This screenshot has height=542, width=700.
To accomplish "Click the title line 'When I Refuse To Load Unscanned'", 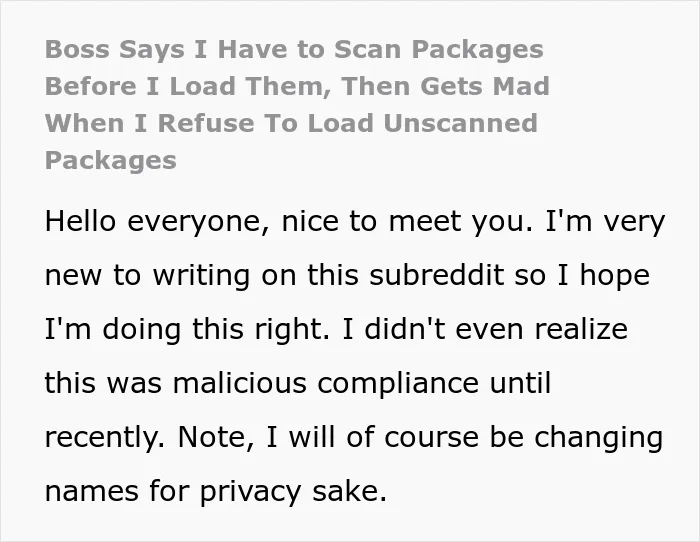I will (291, 123).
